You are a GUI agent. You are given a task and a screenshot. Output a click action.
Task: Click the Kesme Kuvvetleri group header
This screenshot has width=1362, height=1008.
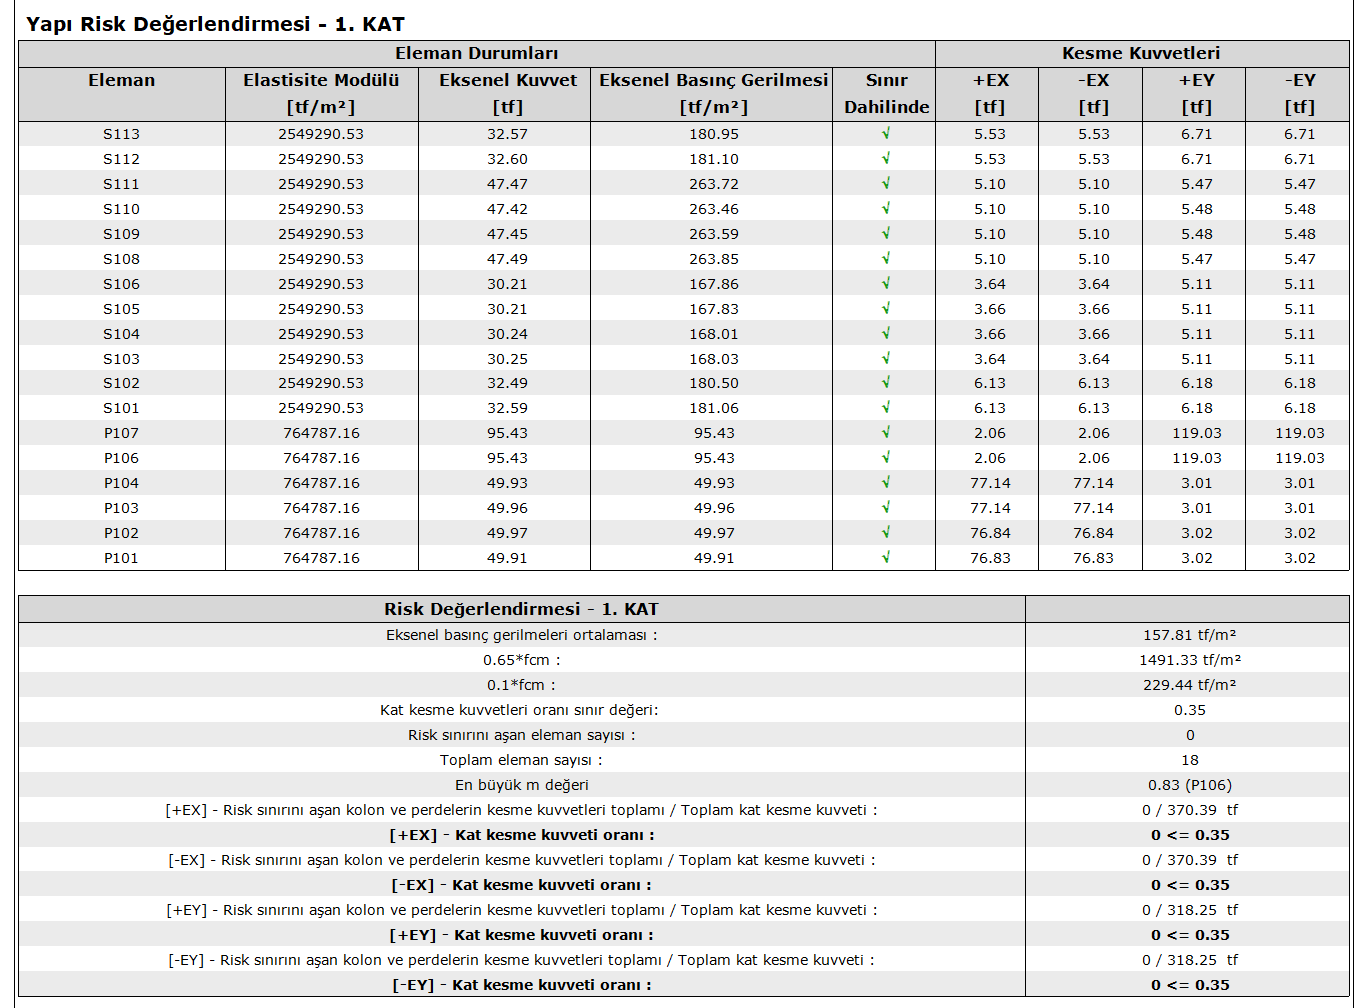[1141, 54]
